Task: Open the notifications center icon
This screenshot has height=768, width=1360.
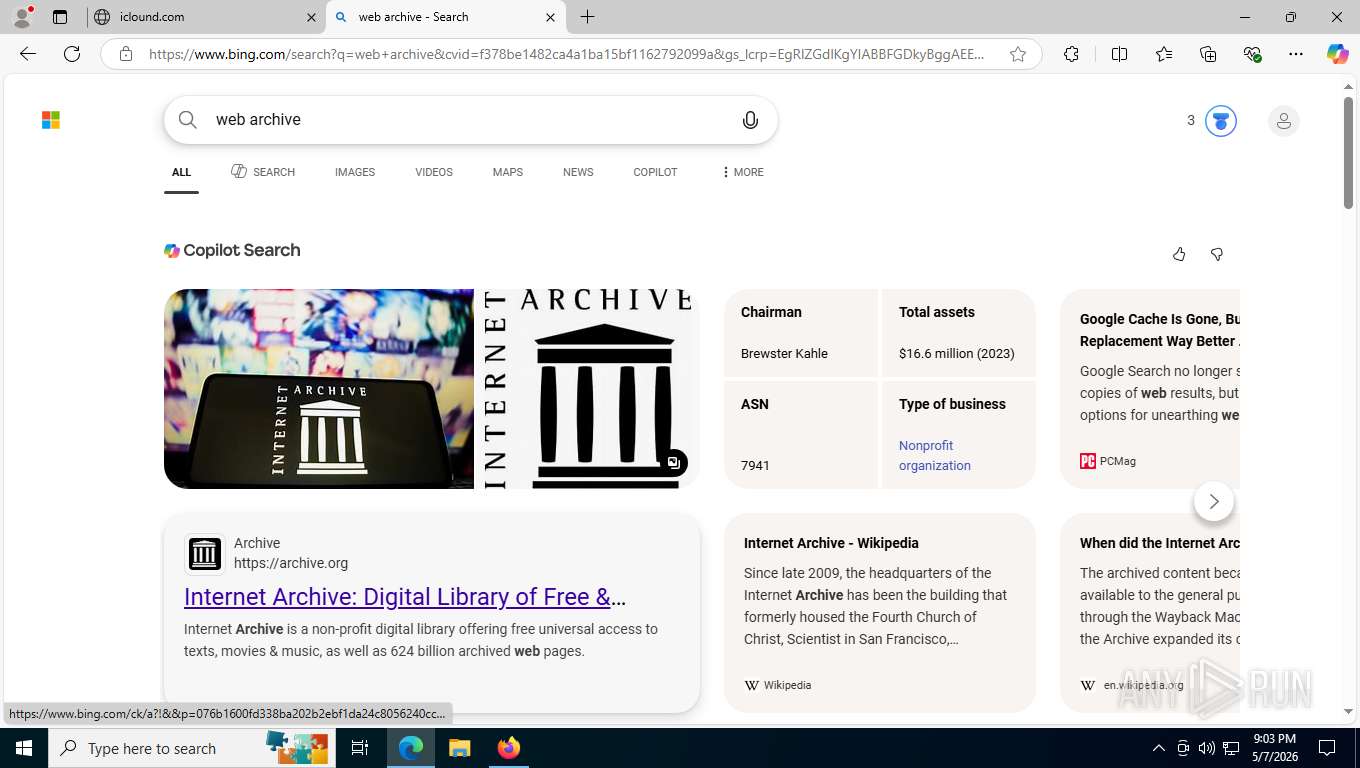Action: point(1327,748)
